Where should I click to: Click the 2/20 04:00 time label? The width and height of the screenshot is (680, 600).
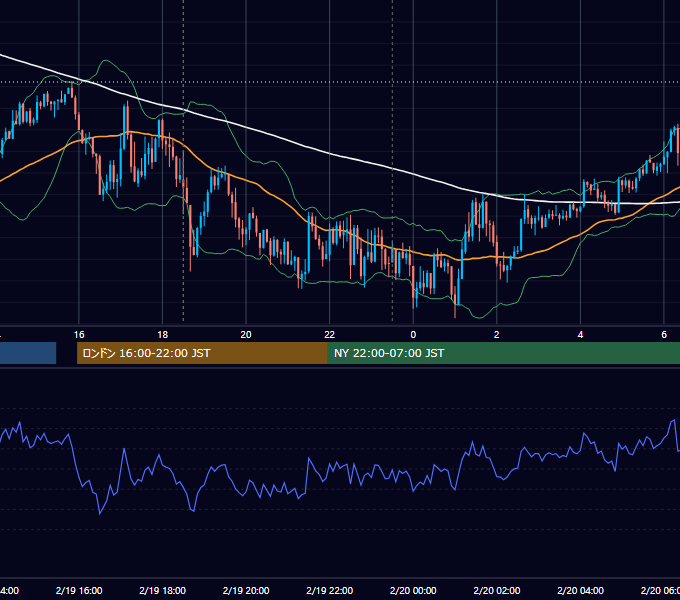(580, 590)
